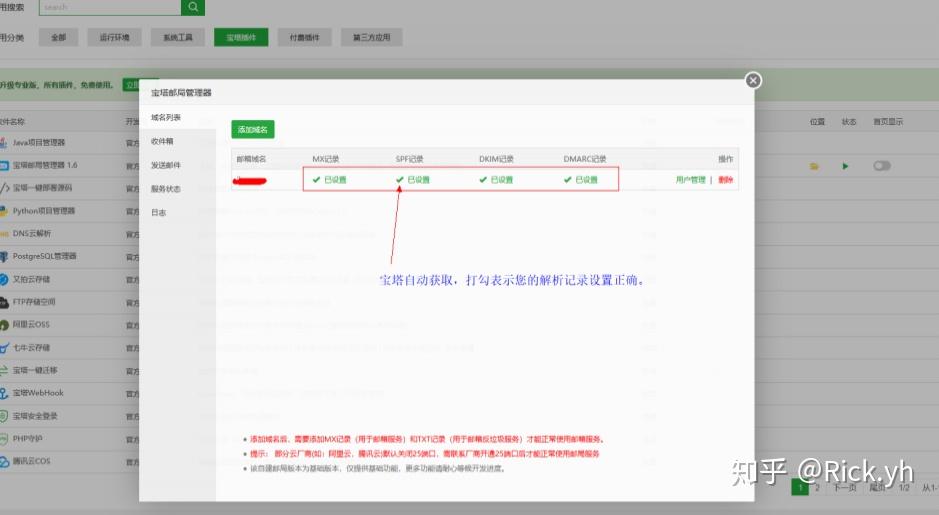Open the folder location icon for 宝塔邮局管理器
The image size is (939, 515).
(x=814, y=166)
